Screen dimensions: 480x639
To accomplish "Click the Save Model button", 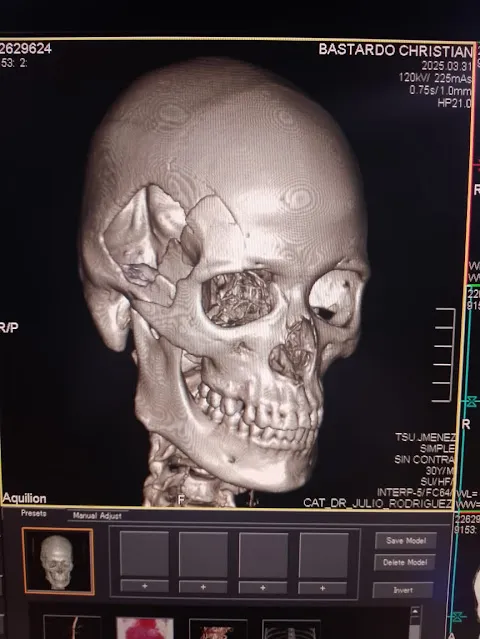I will pos(406,541).
